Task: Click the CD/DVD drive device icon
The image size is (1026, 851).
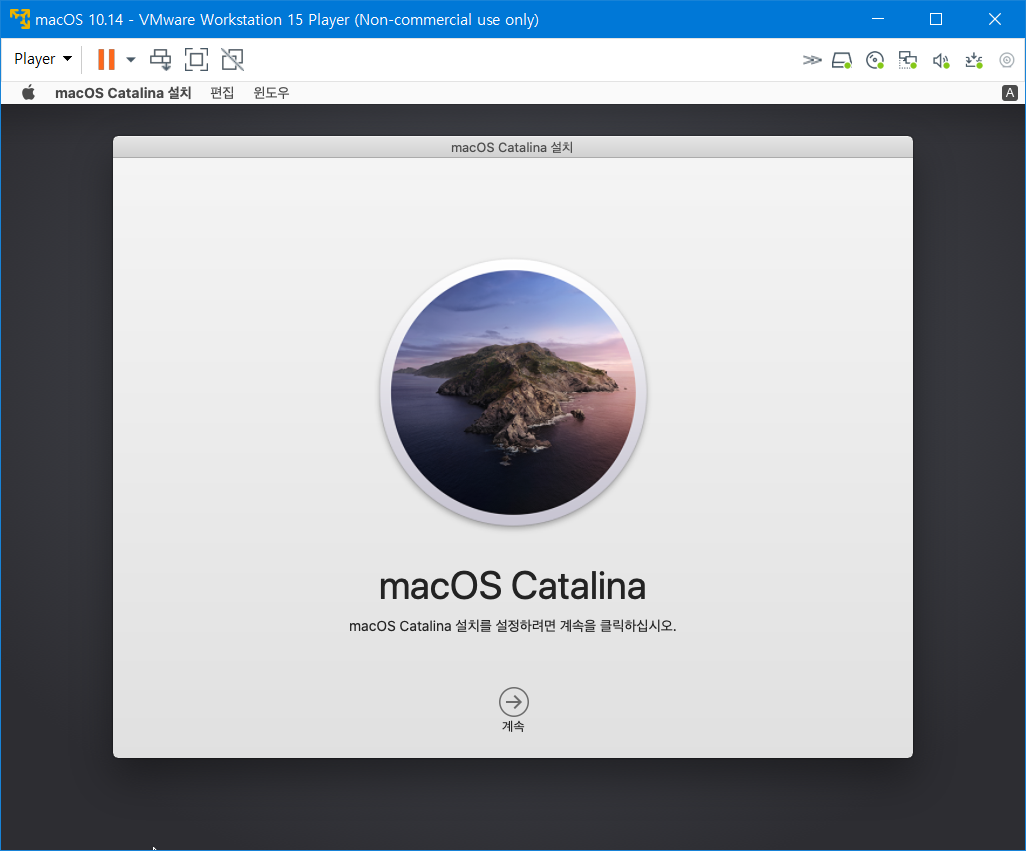Action: coord(875,61)
